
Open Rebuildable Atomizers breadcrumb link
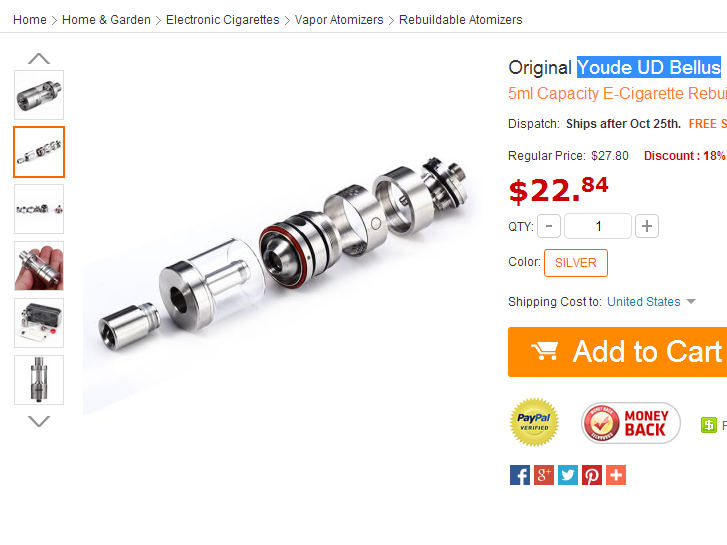[460, 20]
